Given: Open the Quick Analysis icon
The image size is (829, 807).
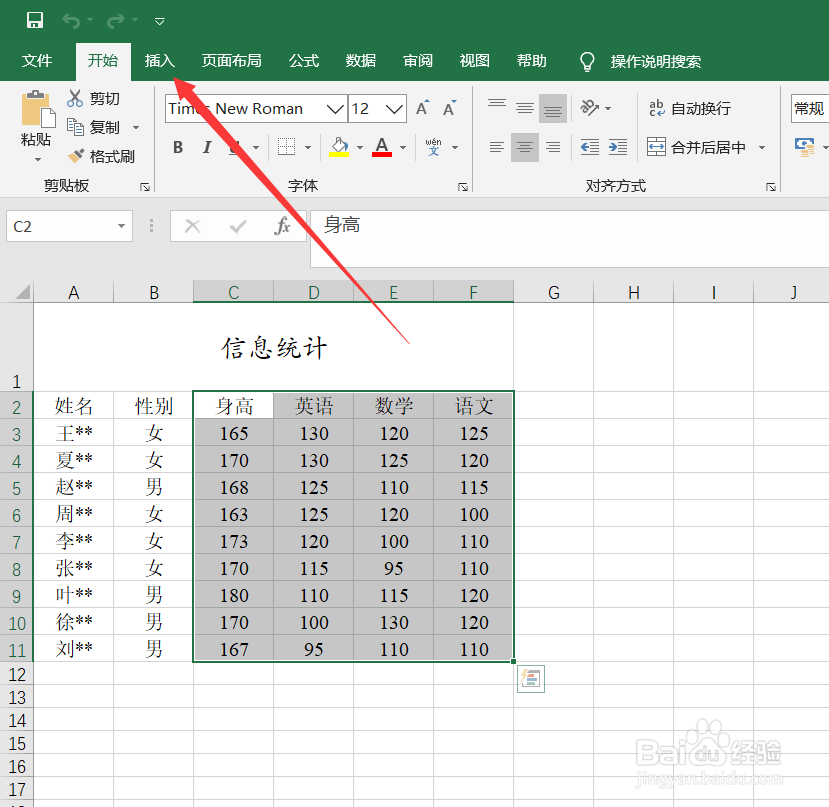Looking at the screenshot, I should click(531, 678).
